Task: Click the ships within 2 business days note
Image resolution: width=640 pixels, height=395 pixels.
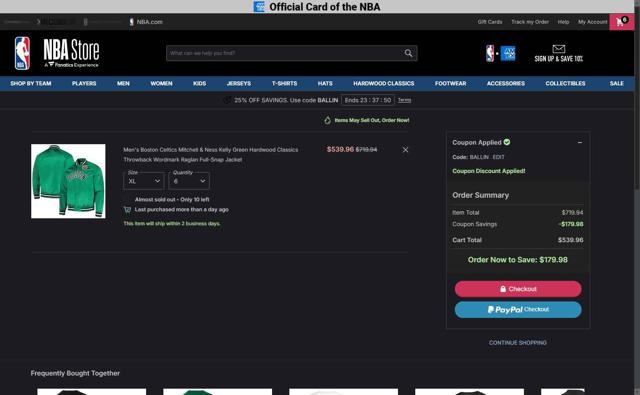Action: (172, 224)
